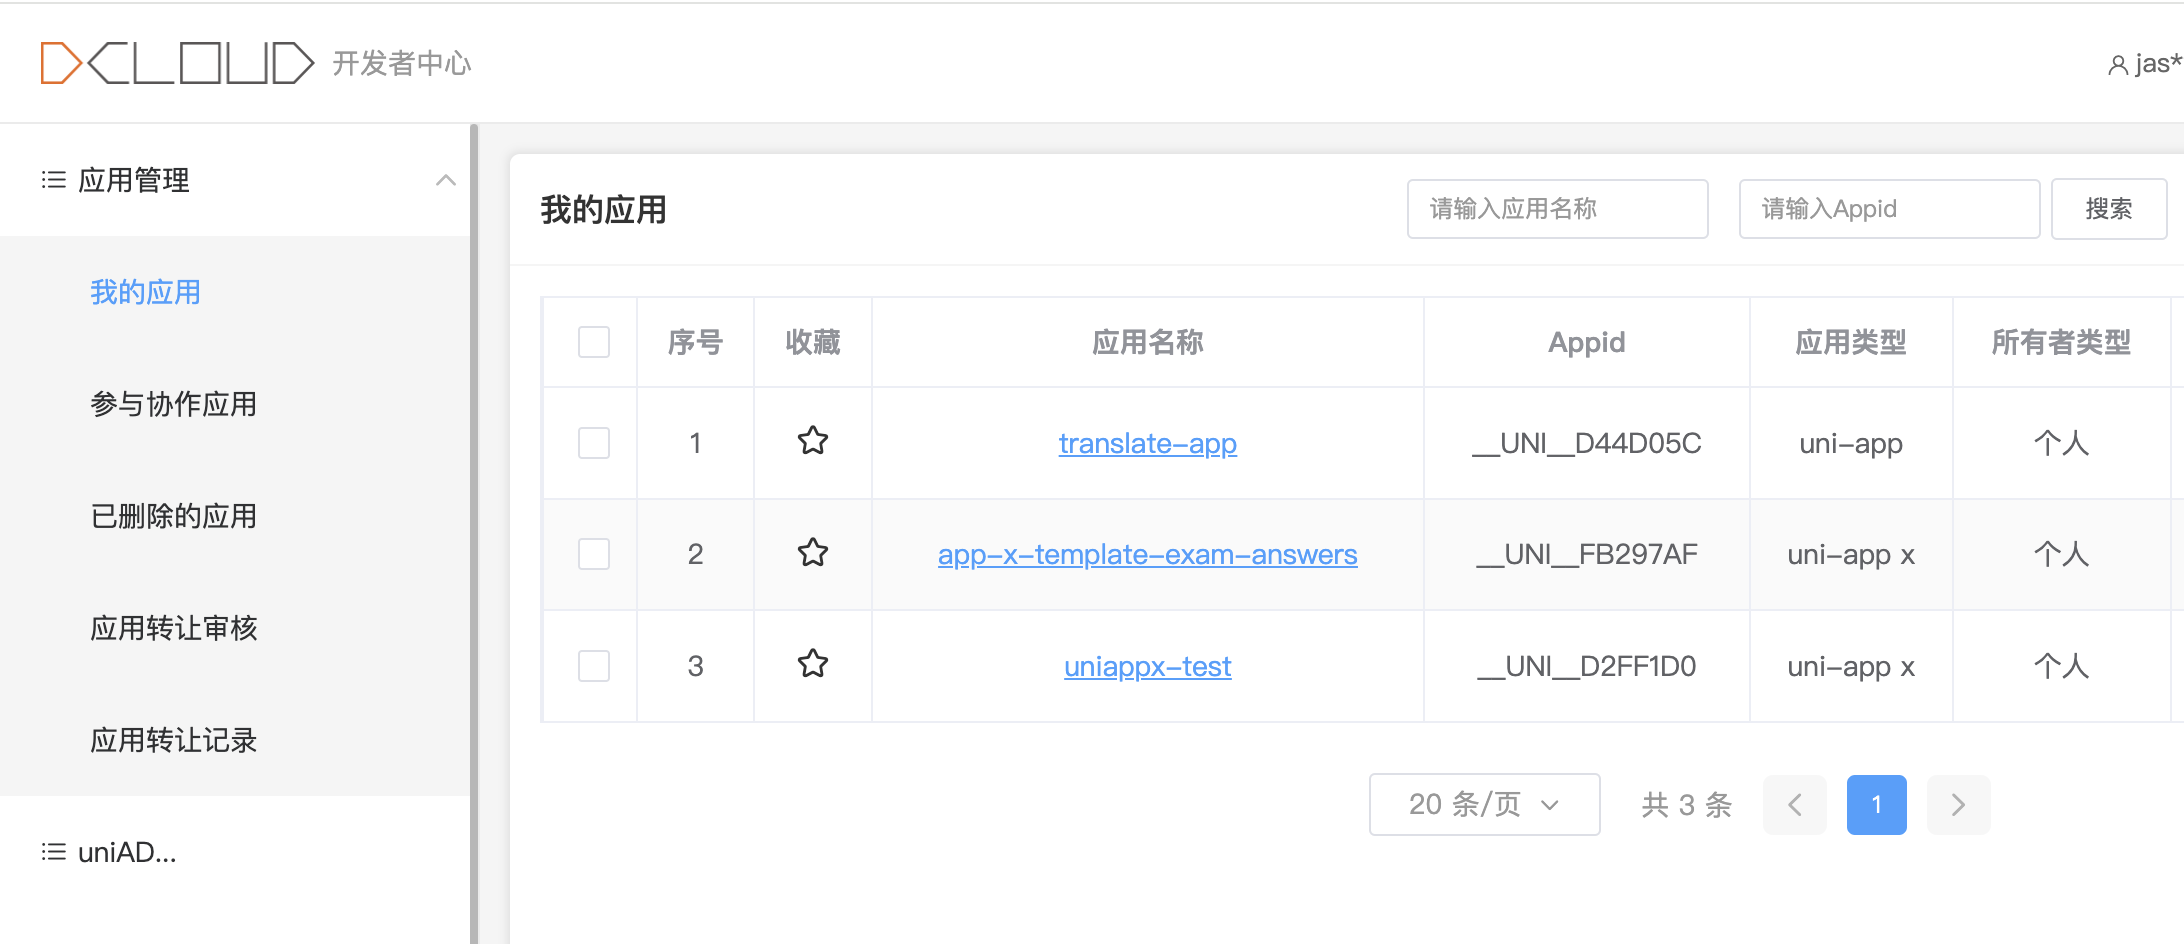Click the 序号 column header
This screenshot has height=944, width=2184.
(695, 342)
